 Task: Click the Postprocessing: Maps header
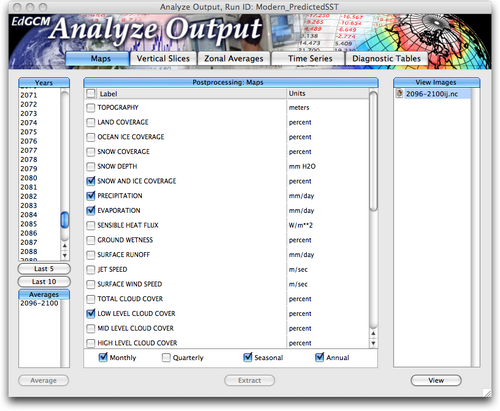coord(231,82)
